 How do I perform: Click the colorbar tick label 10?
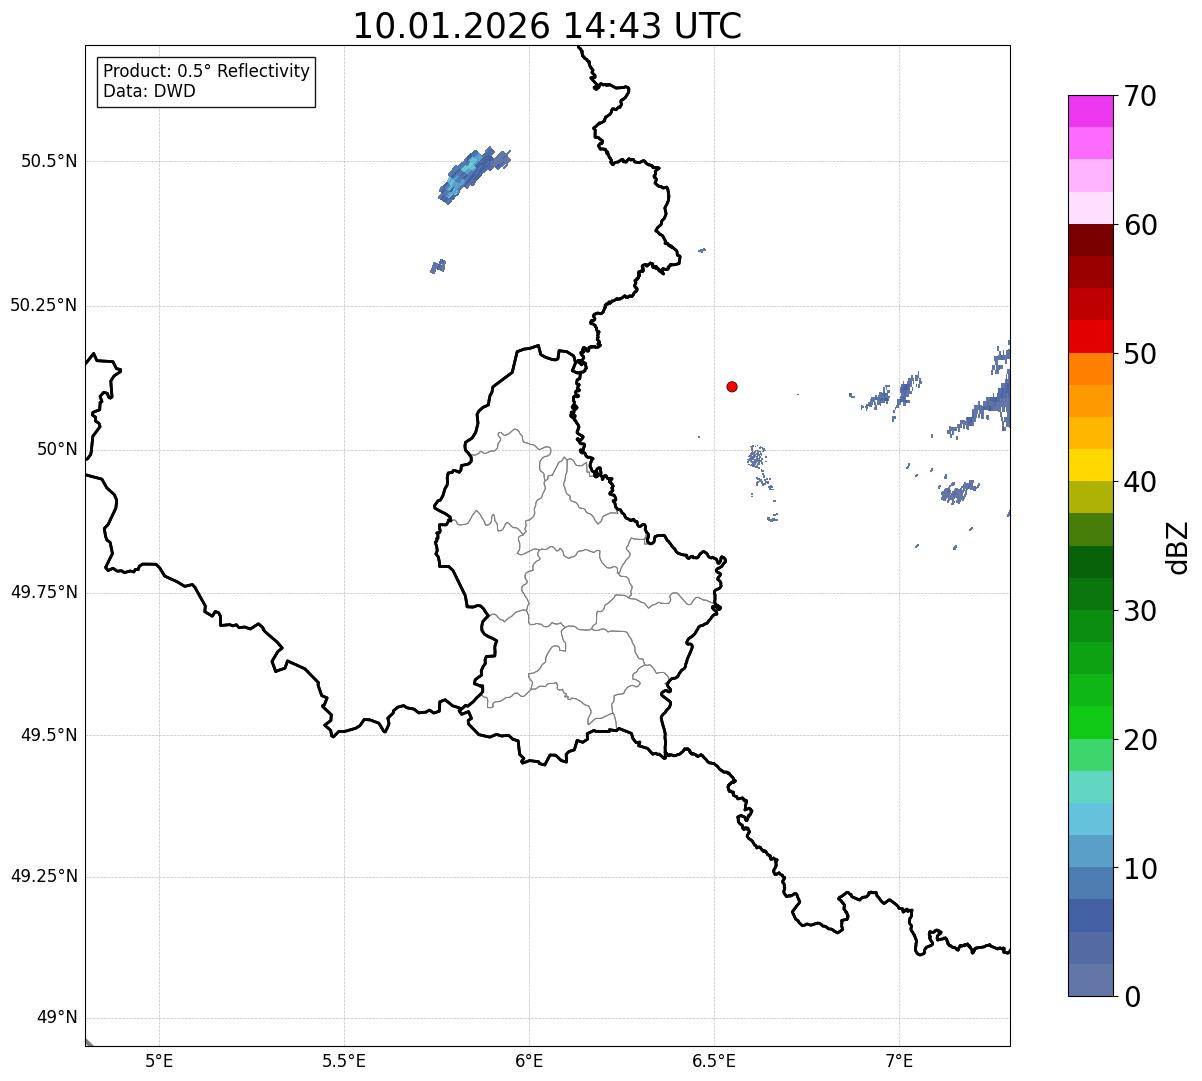tap(1140, 869)
